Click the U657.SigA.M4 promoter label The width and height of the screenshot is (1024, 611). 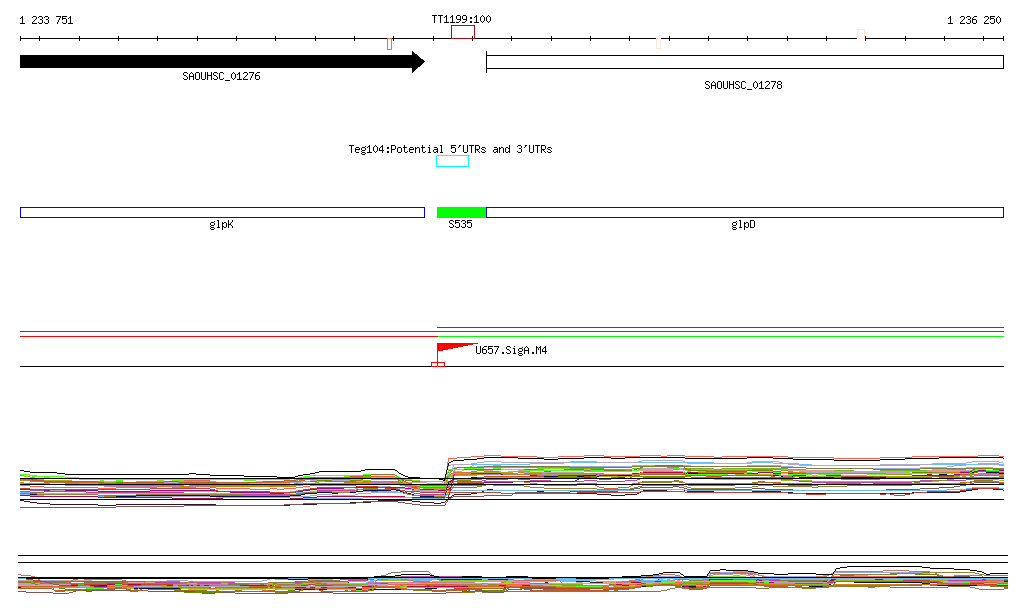click(511, 351)
